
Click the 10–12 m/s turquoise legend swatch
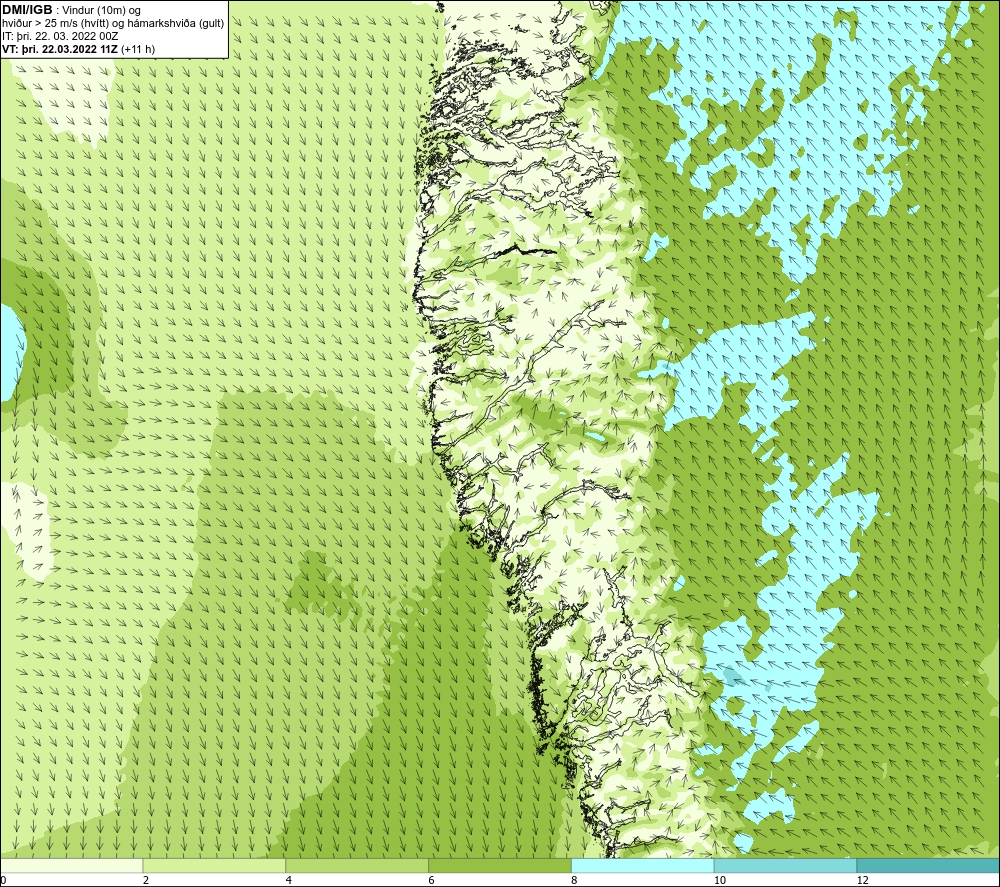[x=786, y=865]
